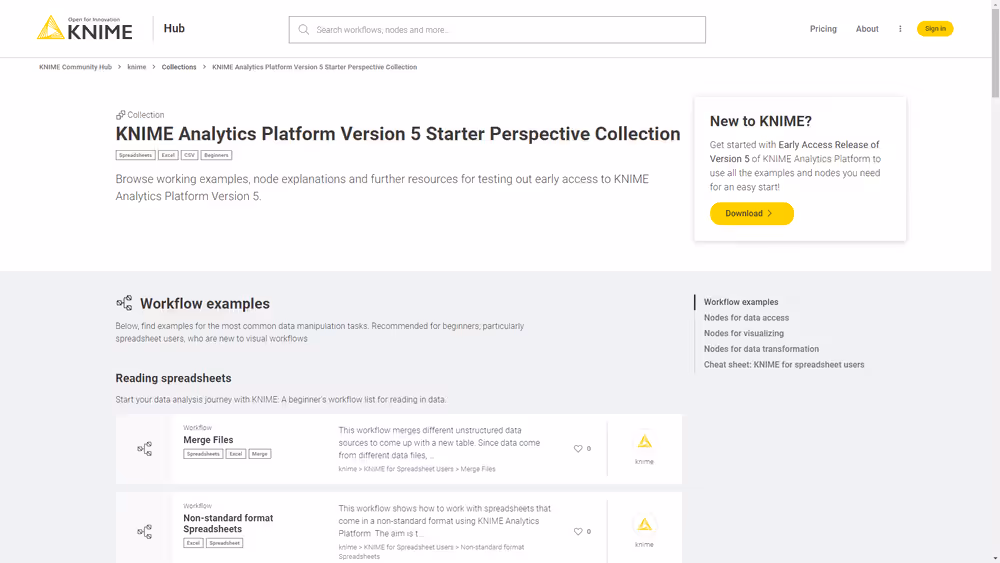The height and width of the screenshot is (563, 1000).
Task: Open knime avatar on Non-standard format card
Action: click(644, 524)
